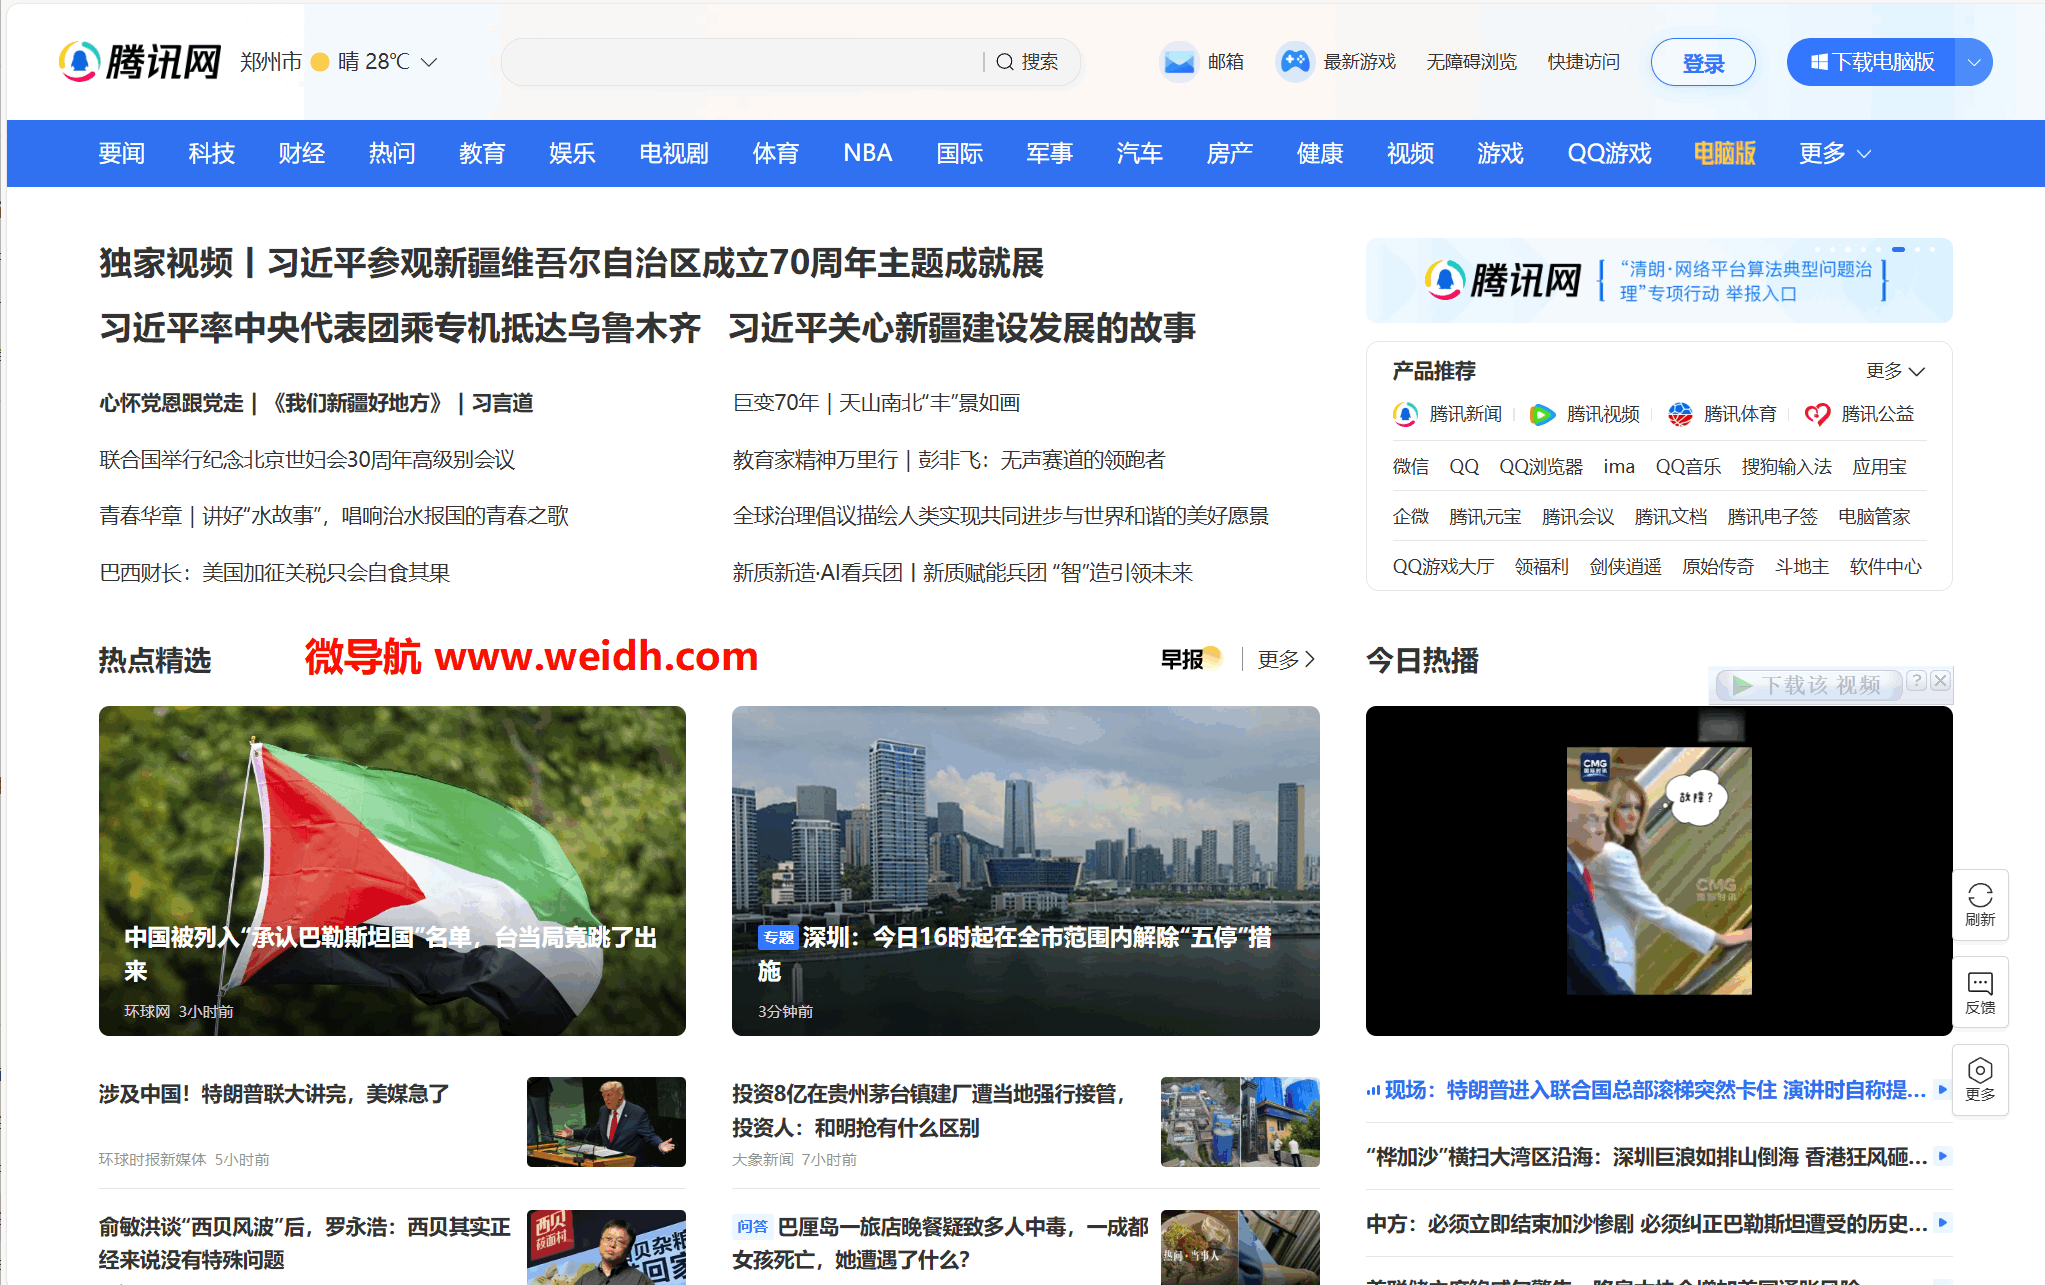
Task: Open 腾讯文档 in product list
Action: [1671, 517]
